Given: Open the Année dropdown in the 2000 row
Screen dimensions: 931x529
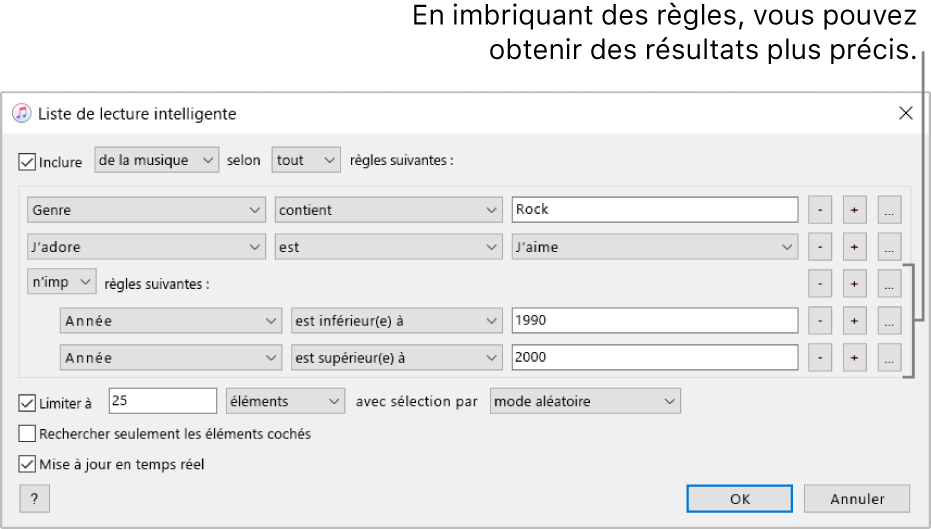Looking at the screenshot, I should (170, 358).
